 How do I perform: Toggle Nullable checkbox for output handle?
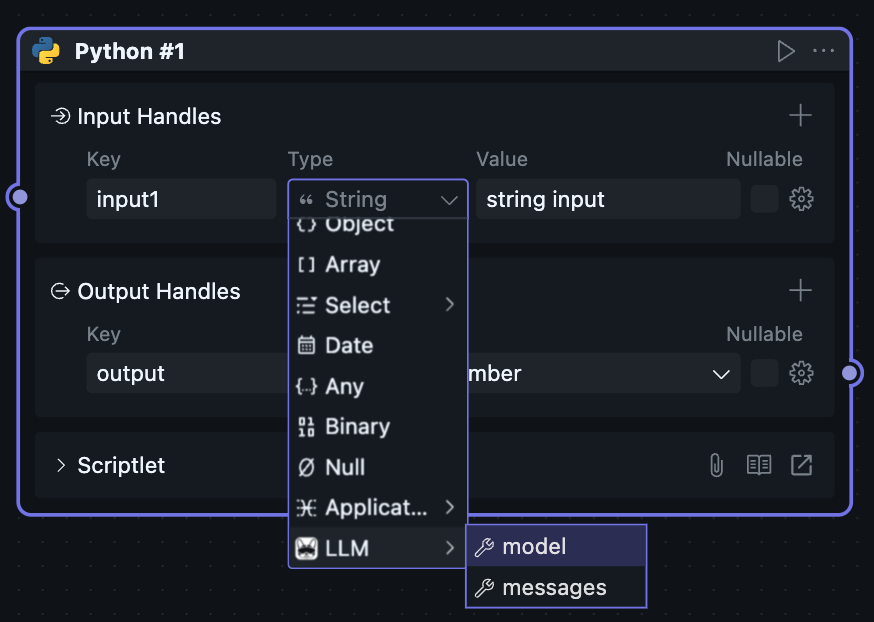[764, 373]
